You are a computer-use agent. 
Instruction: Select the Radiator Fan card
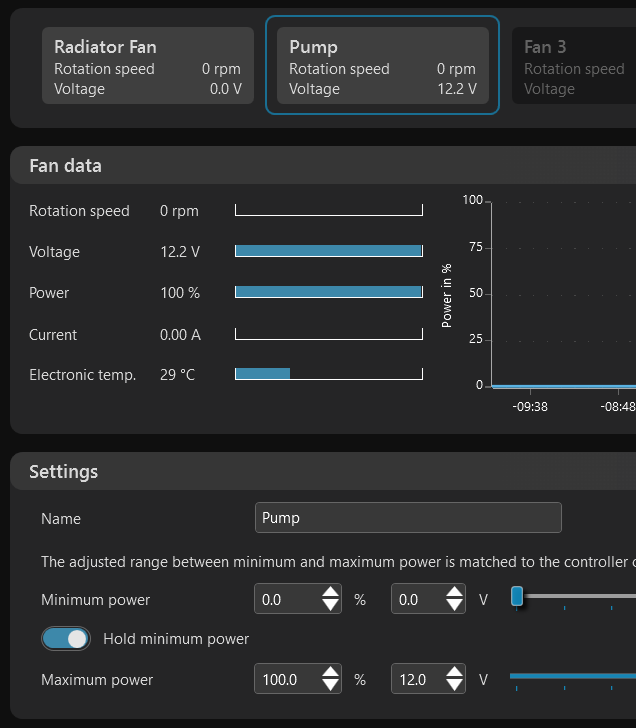coord(147,66)
